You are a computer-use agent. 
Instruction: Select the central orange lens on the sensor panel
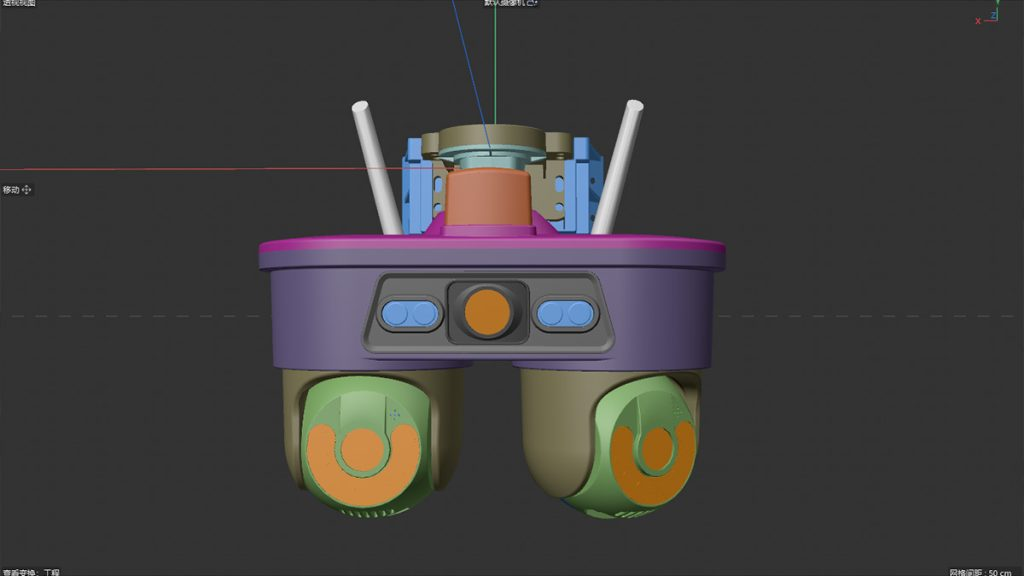coord(487,311)
